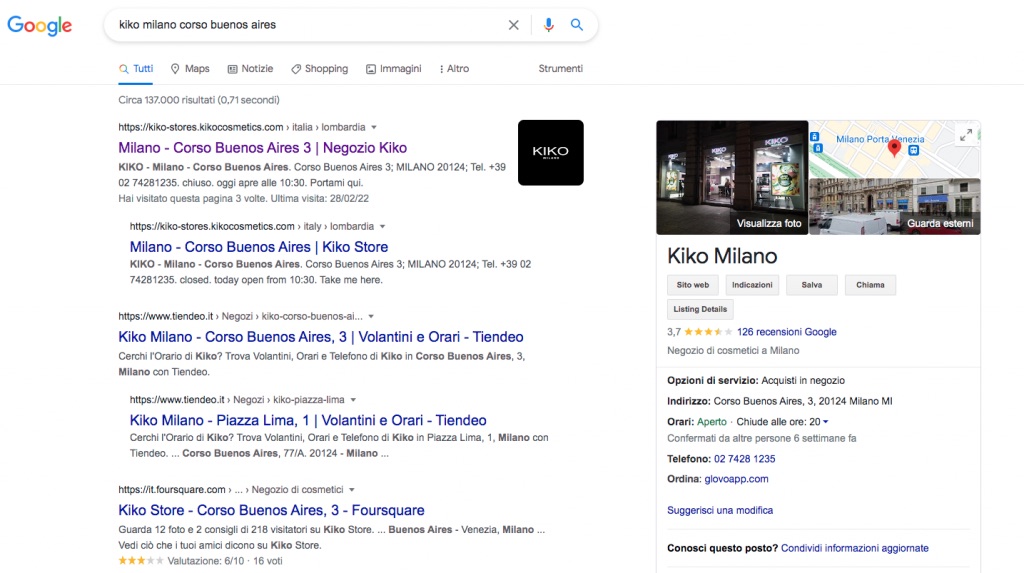Click phone number 02 7428 1235
The image size is (1024, 573).
[x=744, y=459]
